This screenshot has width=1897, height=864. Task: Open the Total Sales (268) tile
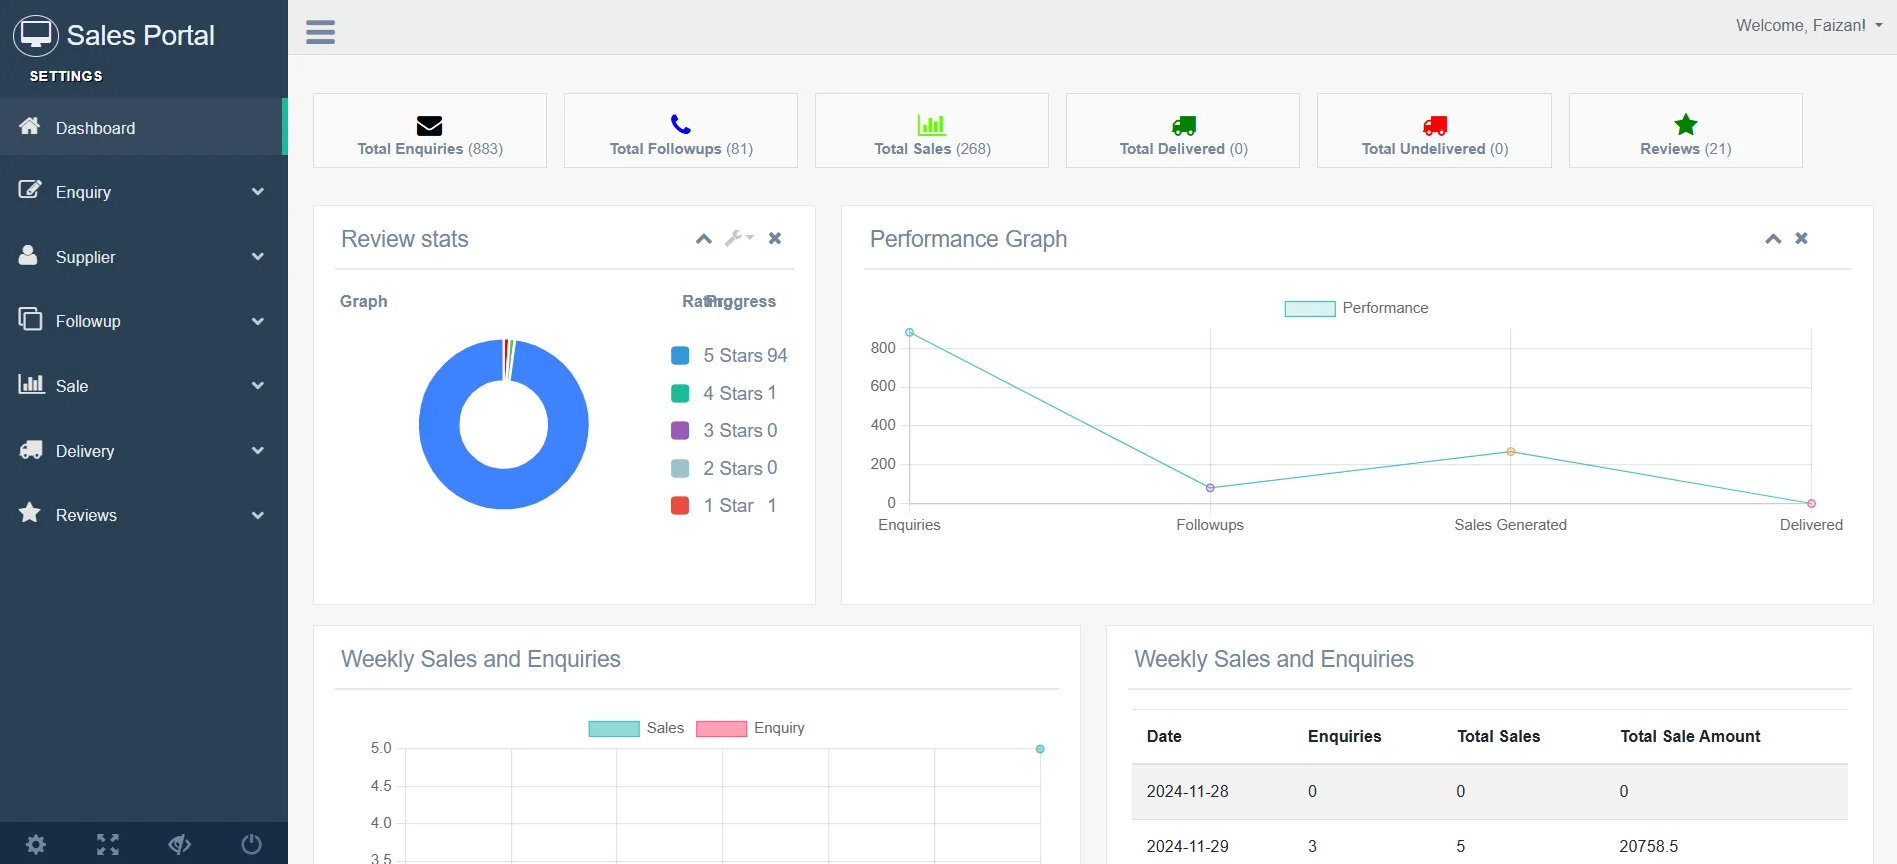pos(931,131)
